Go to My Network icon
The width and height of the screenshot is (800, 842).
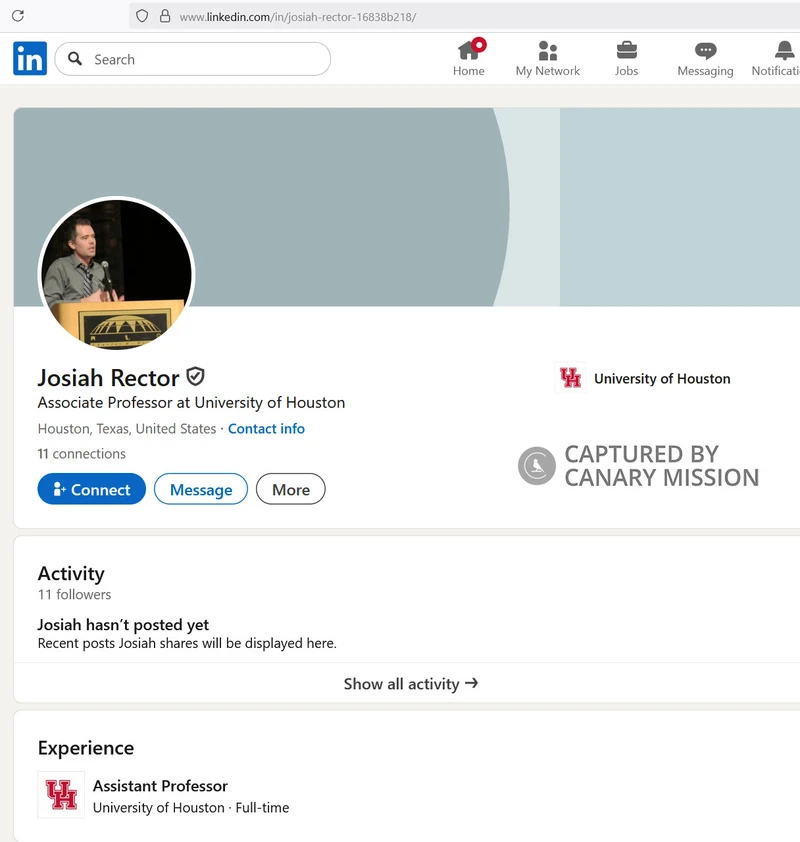(x=547, y=50)
